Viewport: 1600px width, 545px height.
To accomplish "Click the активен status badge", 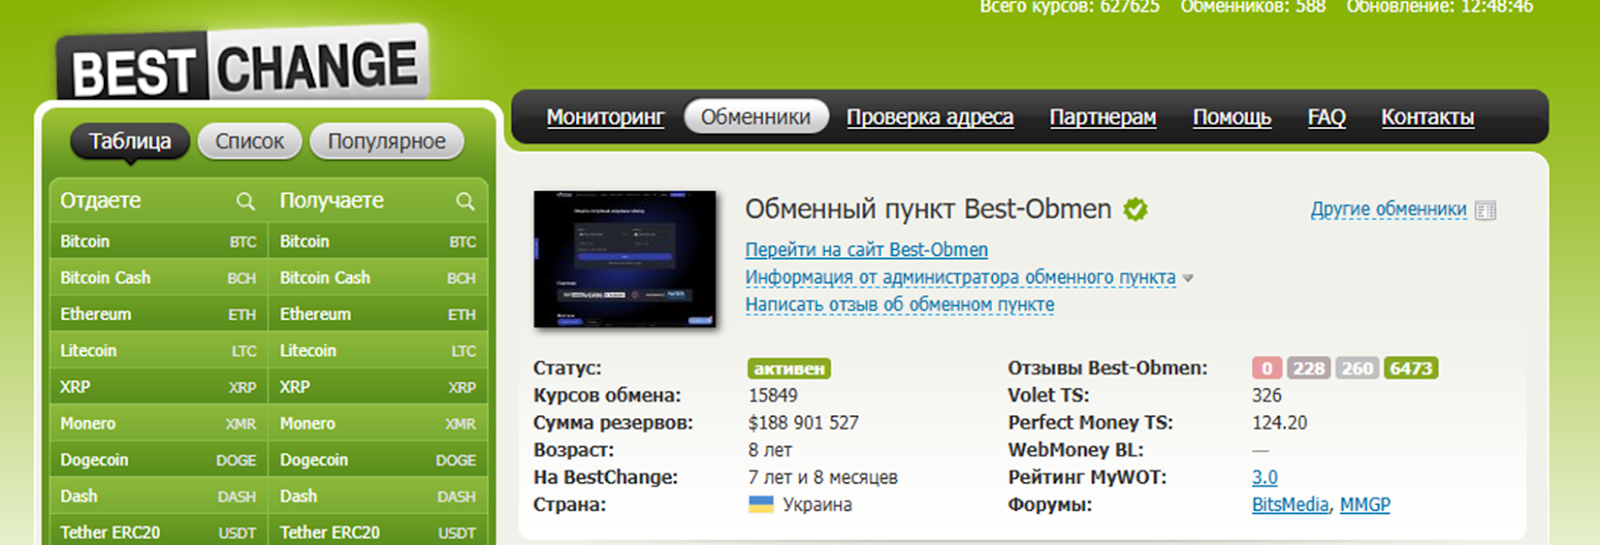I will [x=789, y=368].
